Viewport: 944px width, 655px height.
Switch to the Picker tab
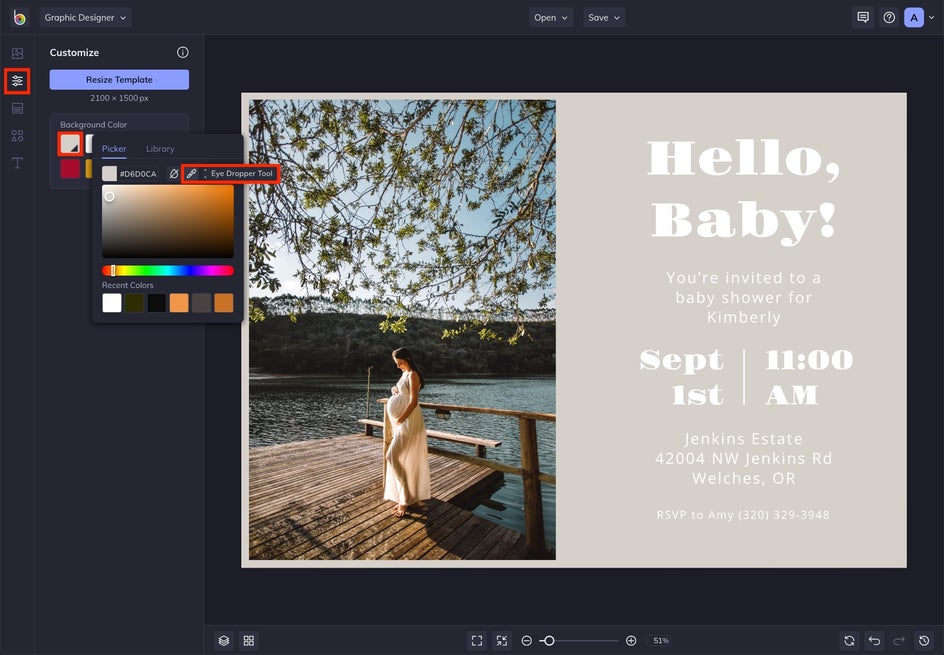[114, 149]
